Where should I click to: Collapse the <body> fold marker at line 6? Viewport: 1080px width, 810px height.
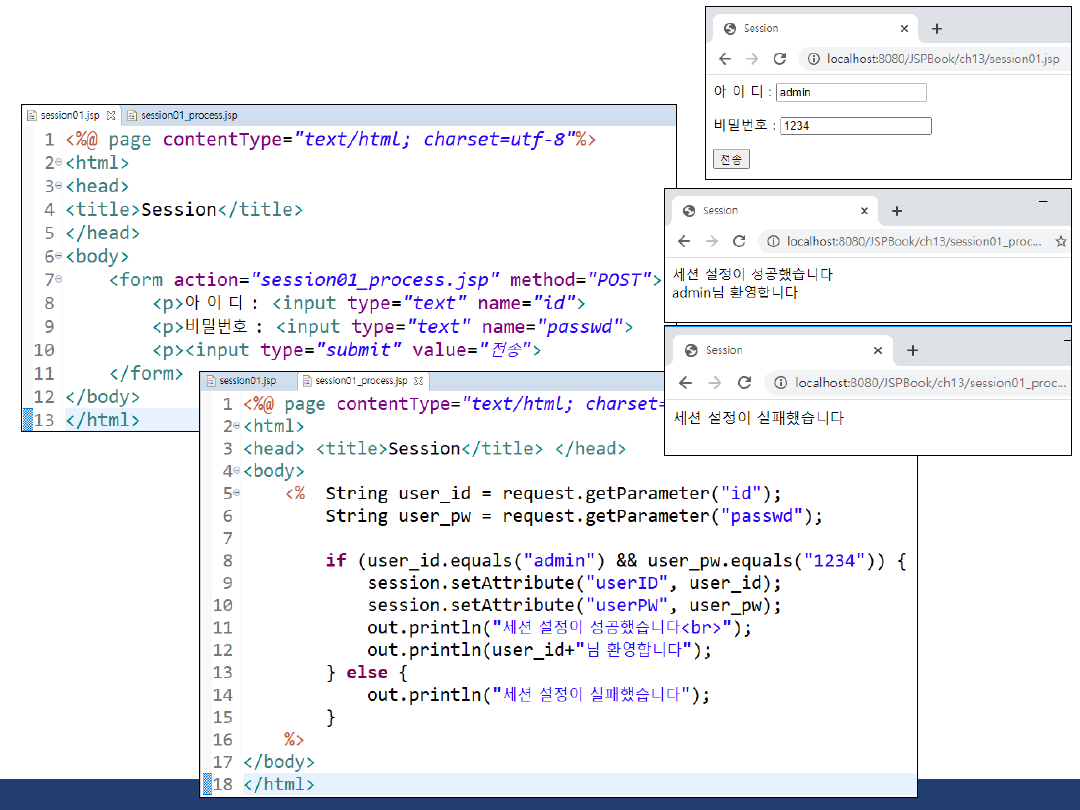[x=60, y=256]
